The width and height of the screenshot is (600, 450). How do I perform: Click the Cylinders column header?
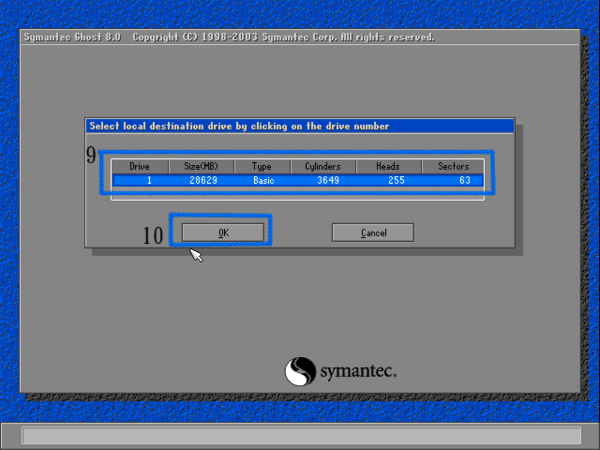323,166
